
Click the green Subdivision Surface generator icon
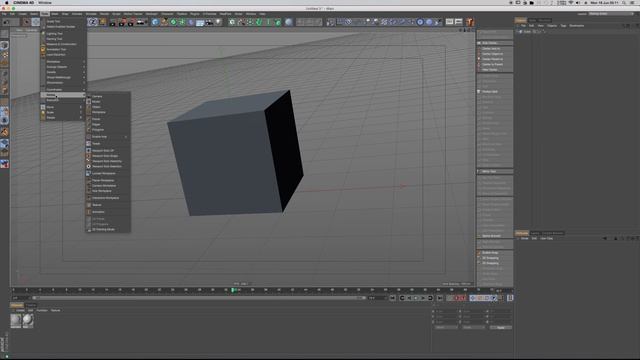[173, 22]
